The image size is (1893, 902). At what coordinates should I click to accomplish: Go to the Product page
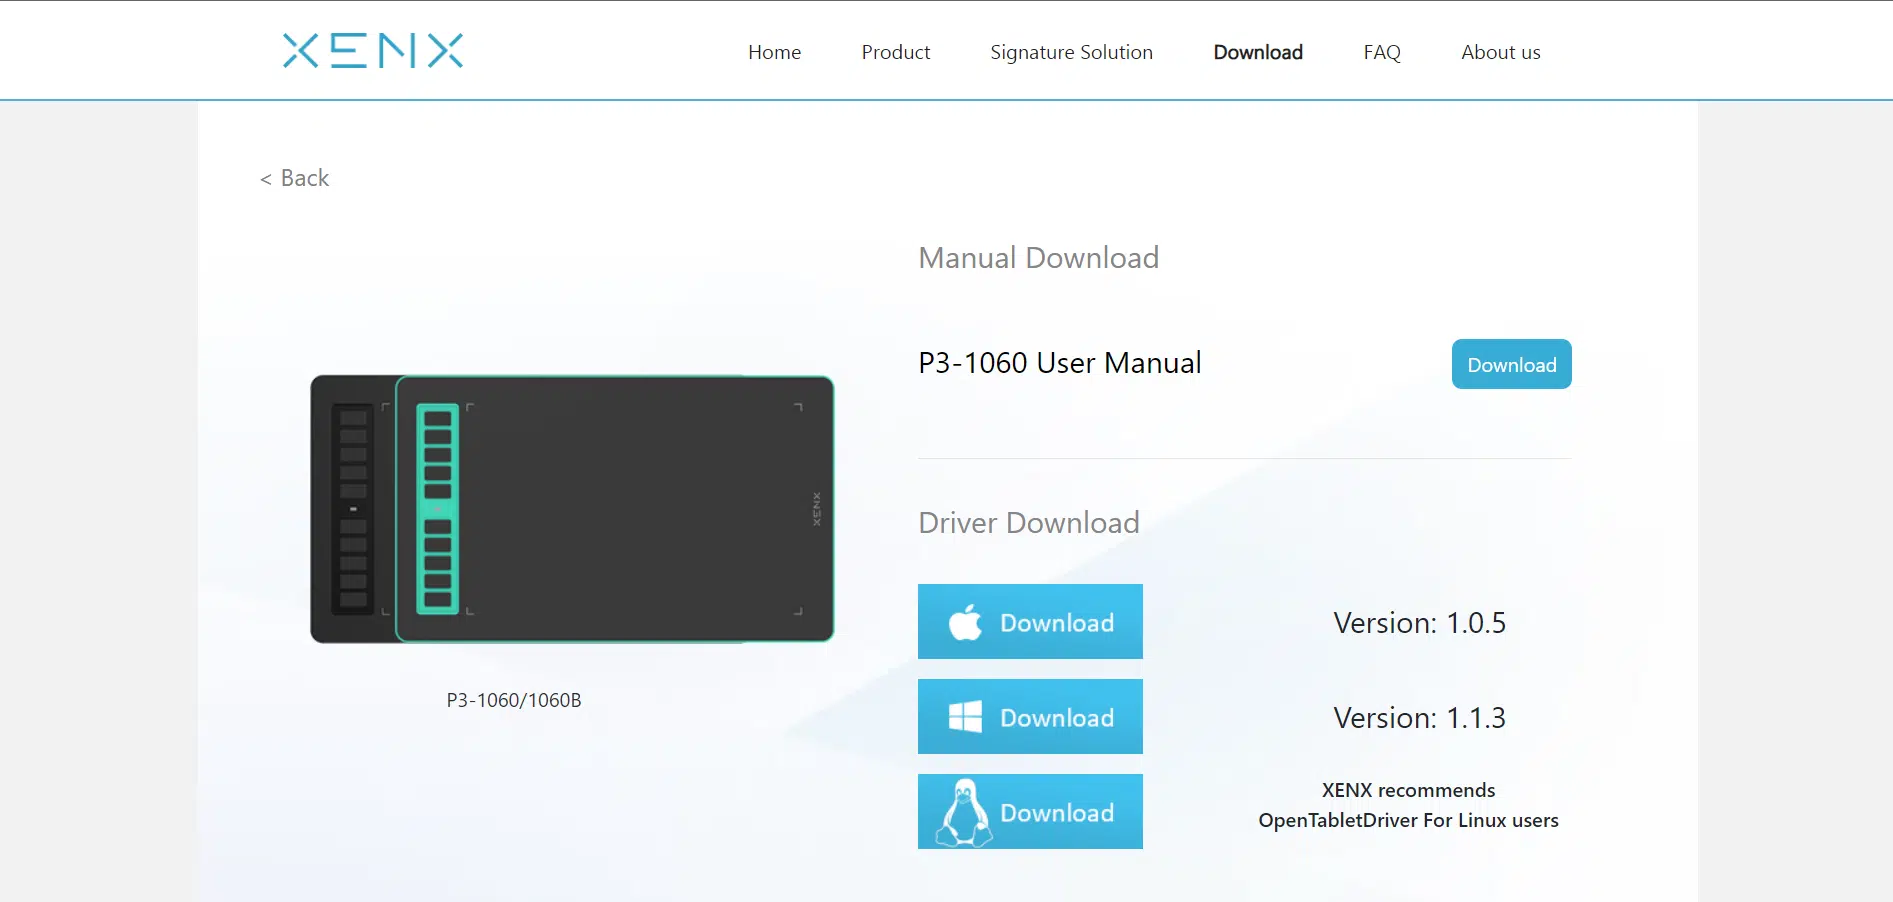pyautogui.click(x=896, y=52)
